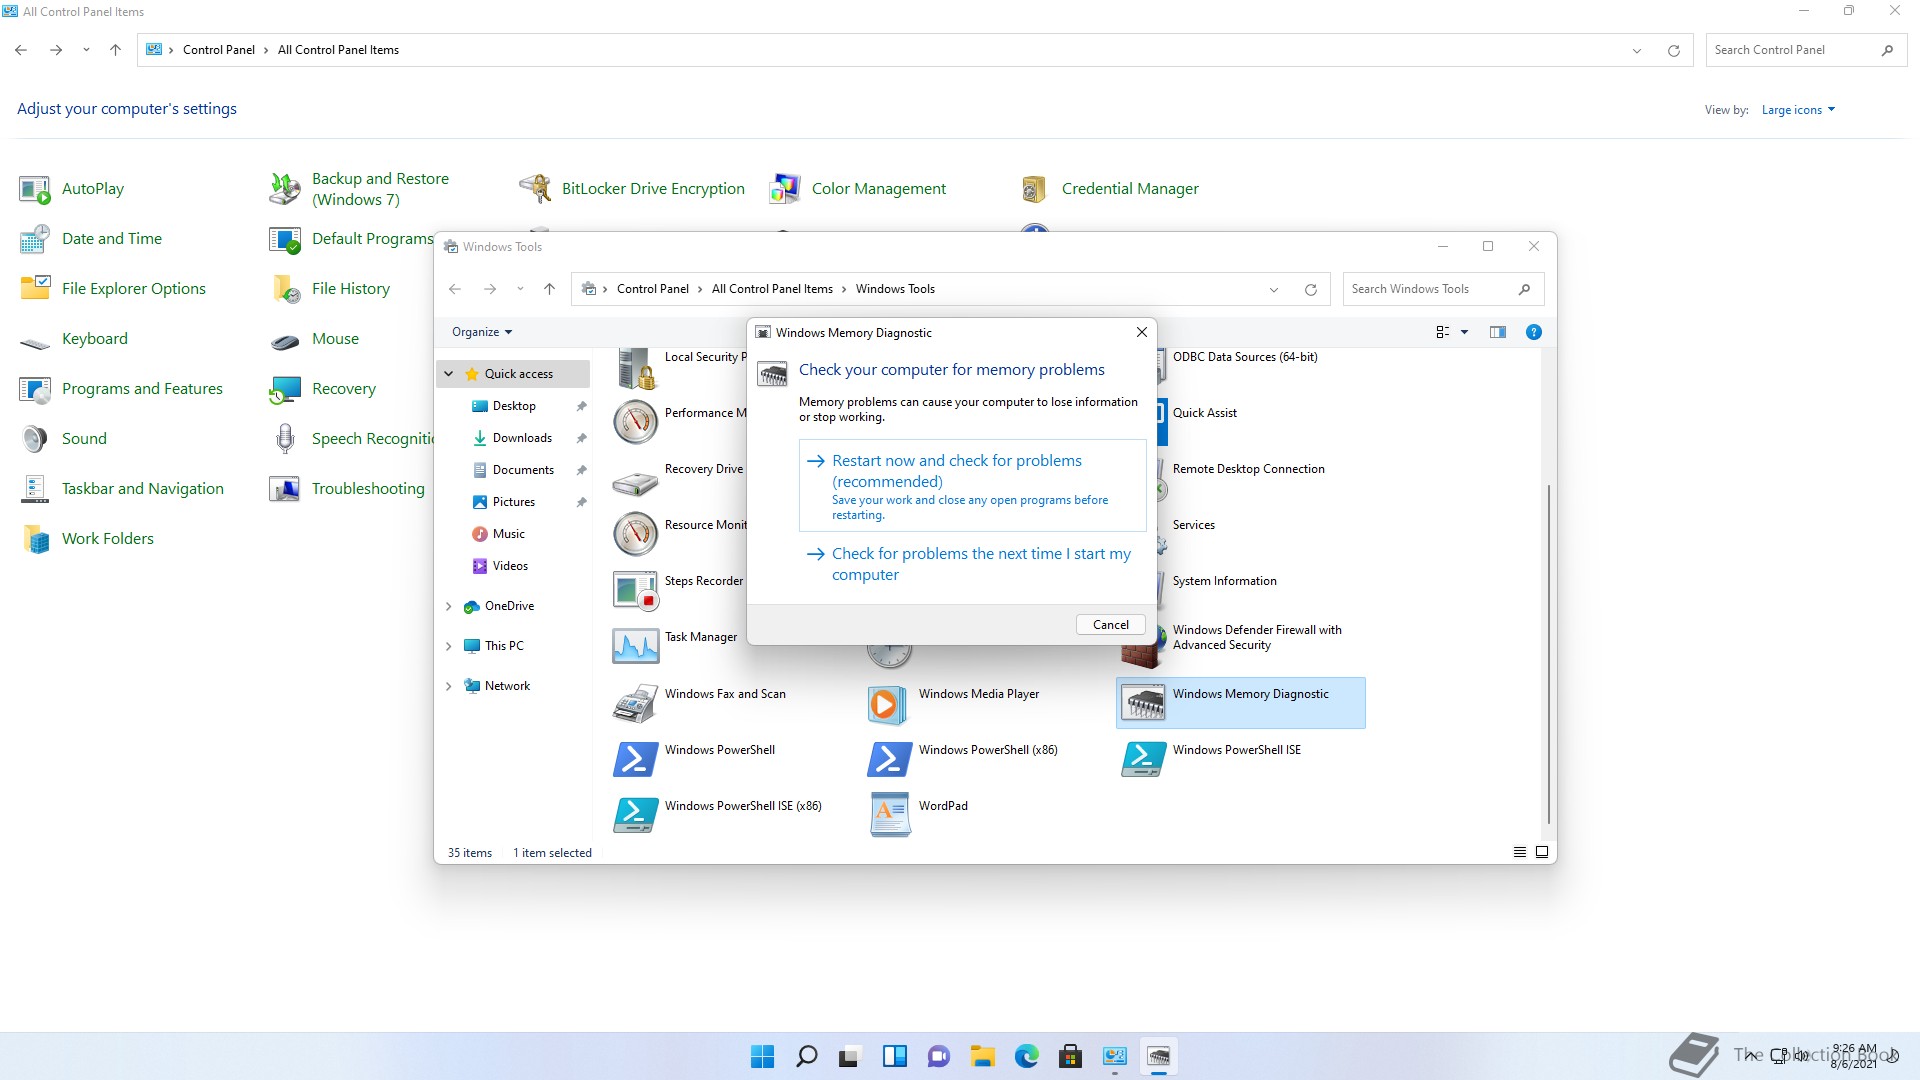Open view options dropdown arrow in Windows Tools
This screenshot has width=1920, height=1080.
[1465, 332]
